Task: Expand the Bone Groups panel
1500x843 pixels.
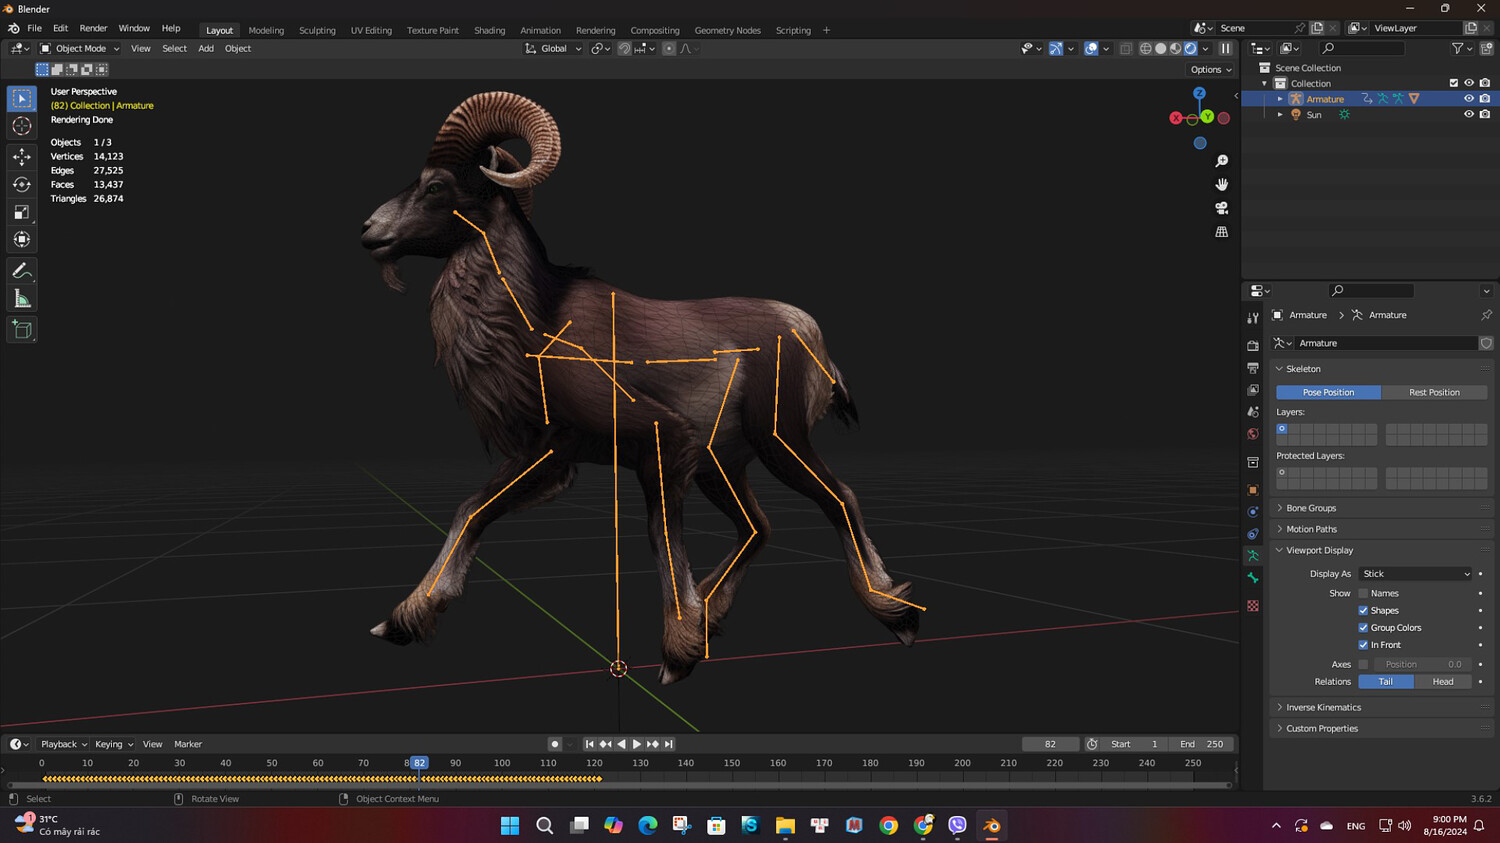Action: coord(1310,508)
